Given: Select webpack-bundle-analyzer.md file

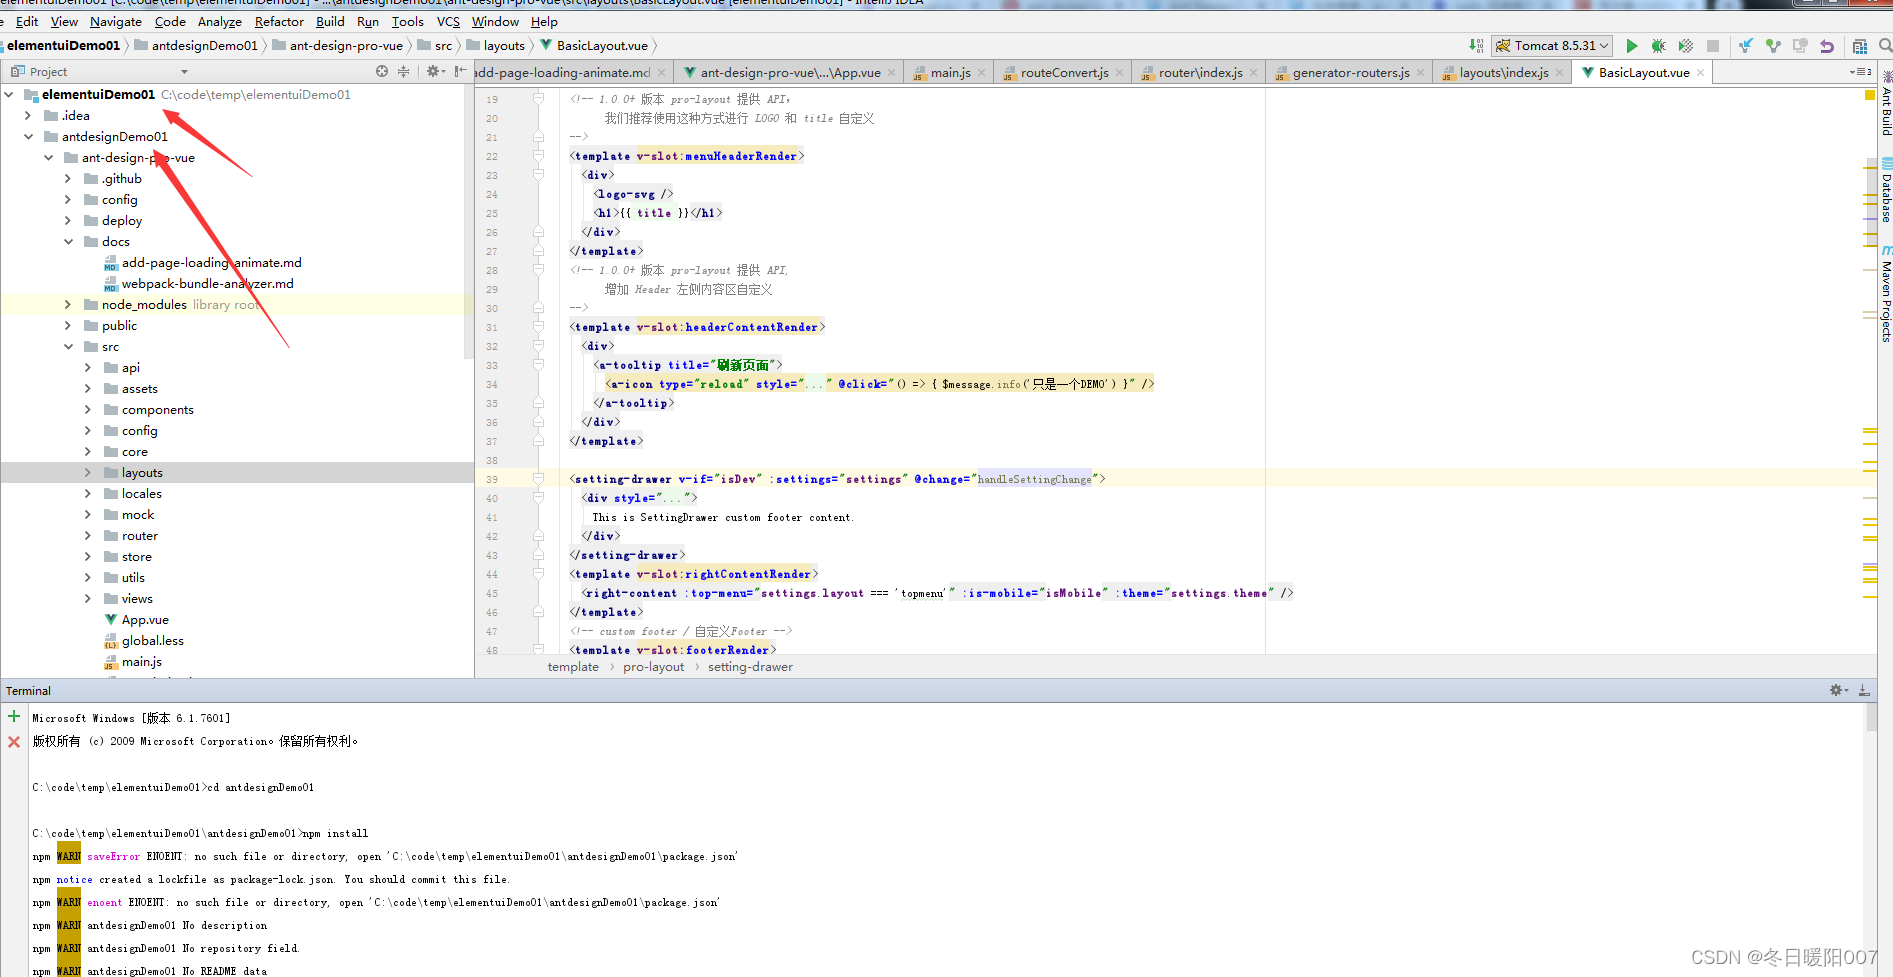Looking at the screenshot, I should (207, 284).
